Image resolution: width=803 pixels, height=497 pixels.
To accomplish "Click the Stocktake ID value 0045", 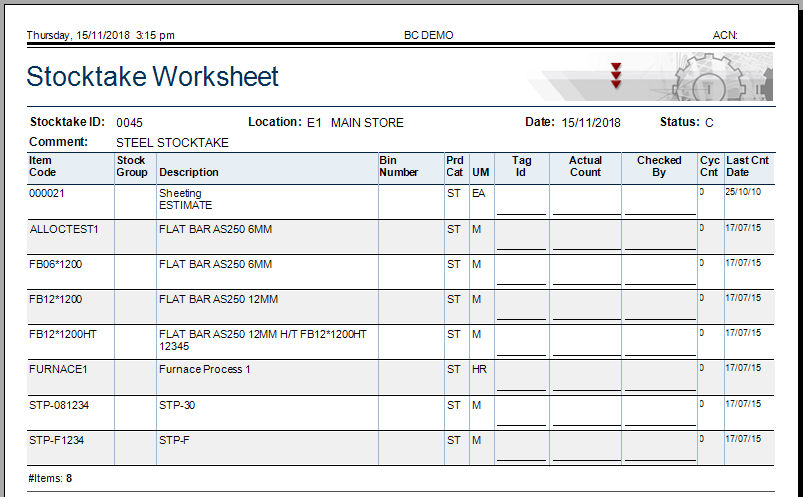I will [x=129, y=123].
